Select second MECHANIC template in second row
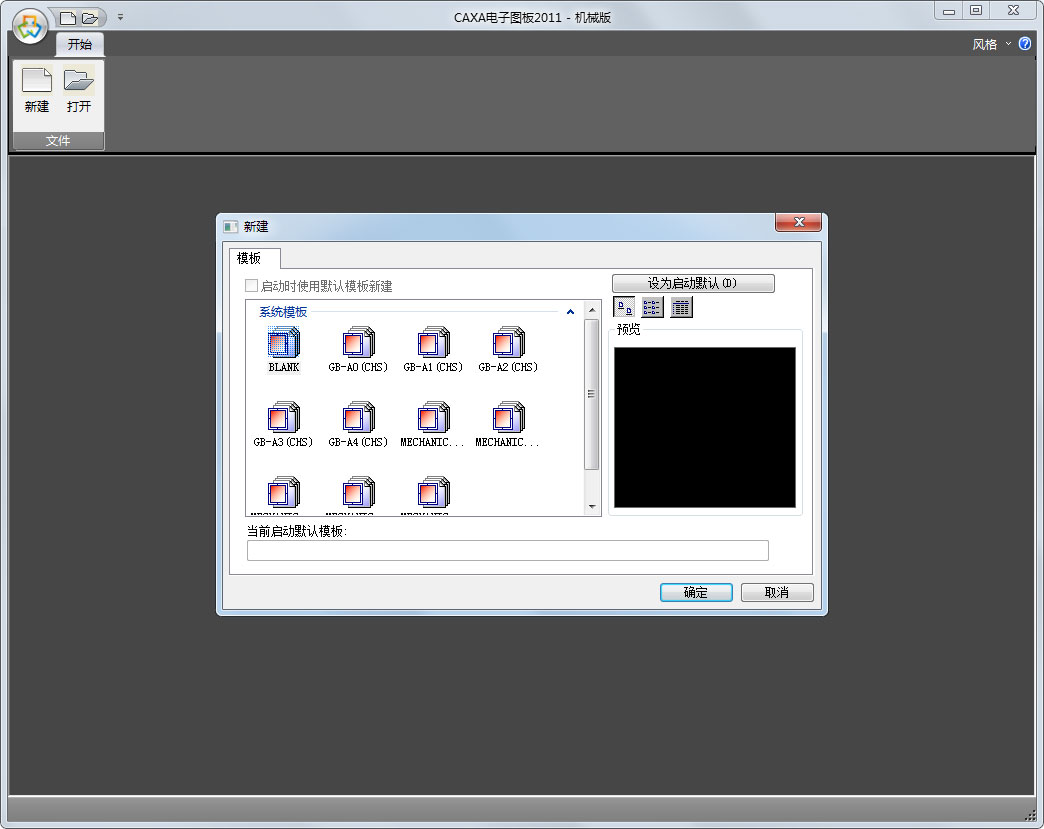The width and height of the screenshot is (1044, 829). [x=508, y=425]
